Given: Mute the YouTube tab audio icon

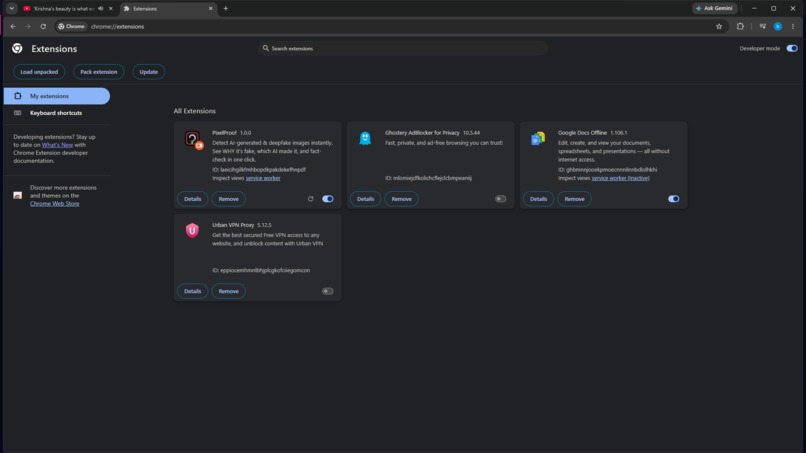Looking at the screenshot, I should click(101, 9).
